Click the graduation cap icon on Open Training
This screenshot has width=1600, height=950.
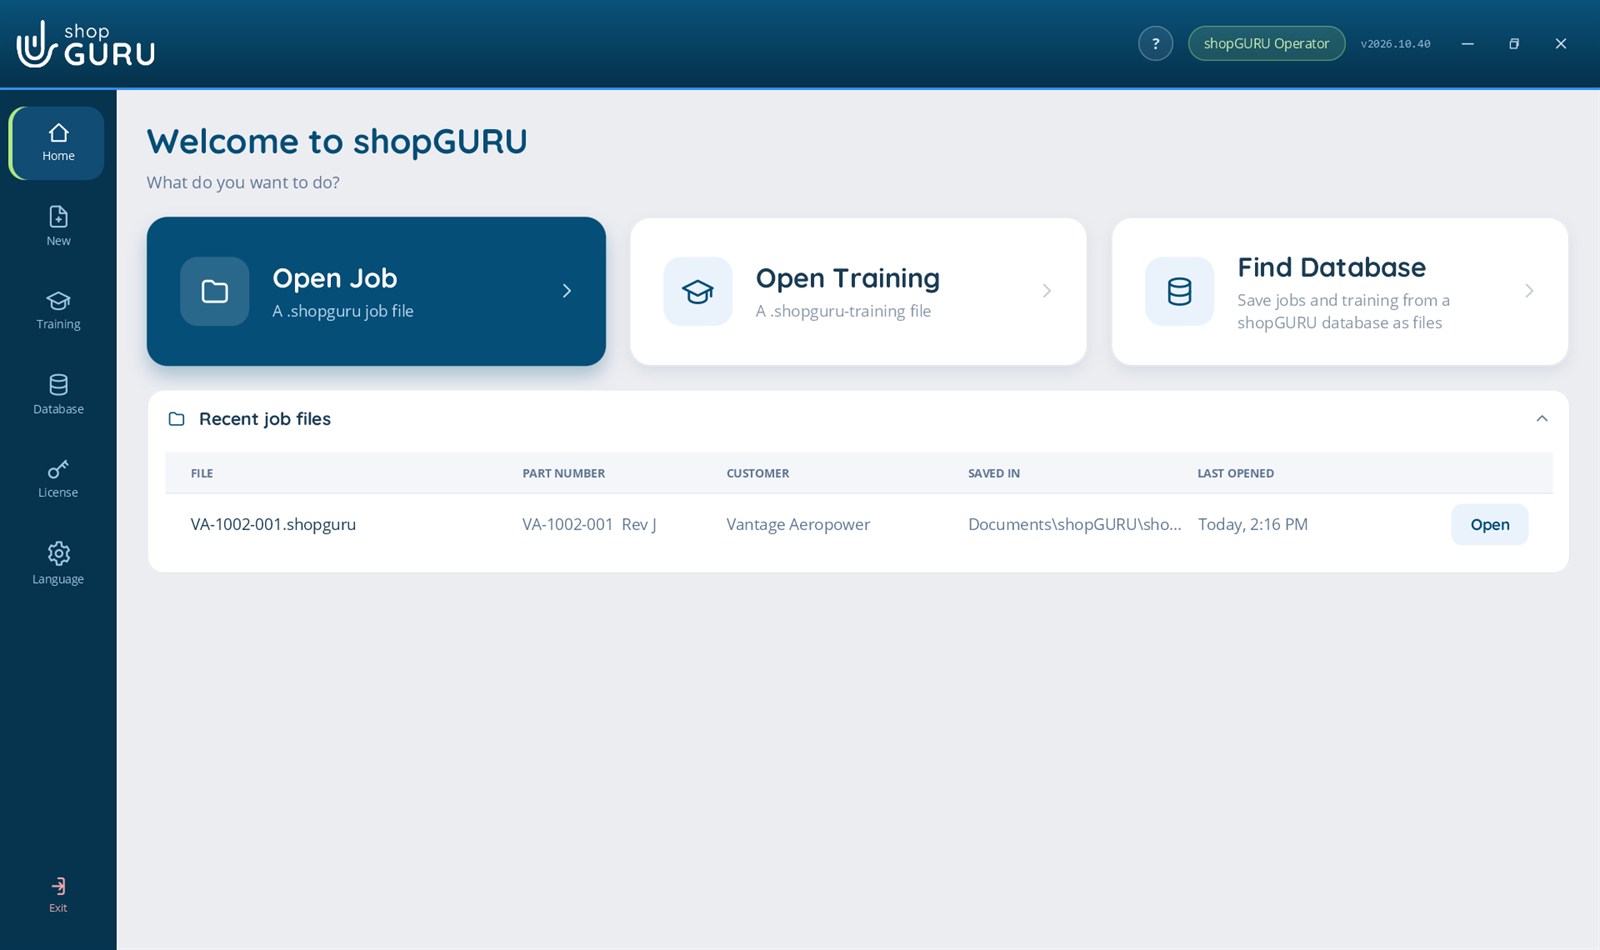click(697, 291)
